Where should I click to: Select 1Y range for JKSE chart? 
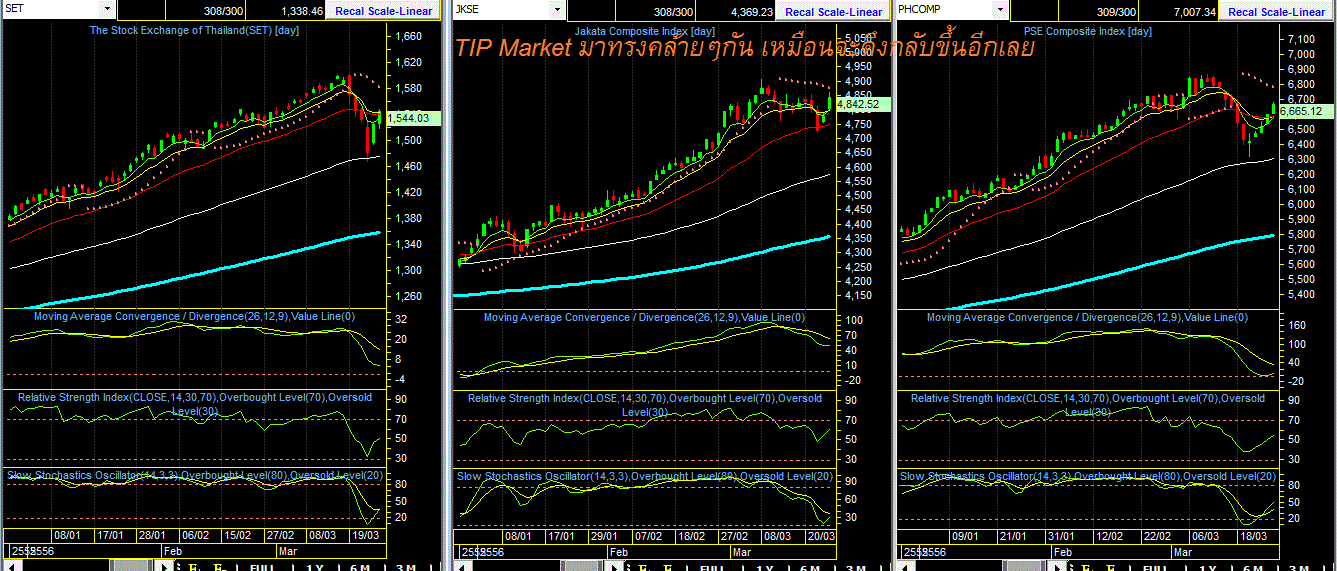[x=765, y=566]
